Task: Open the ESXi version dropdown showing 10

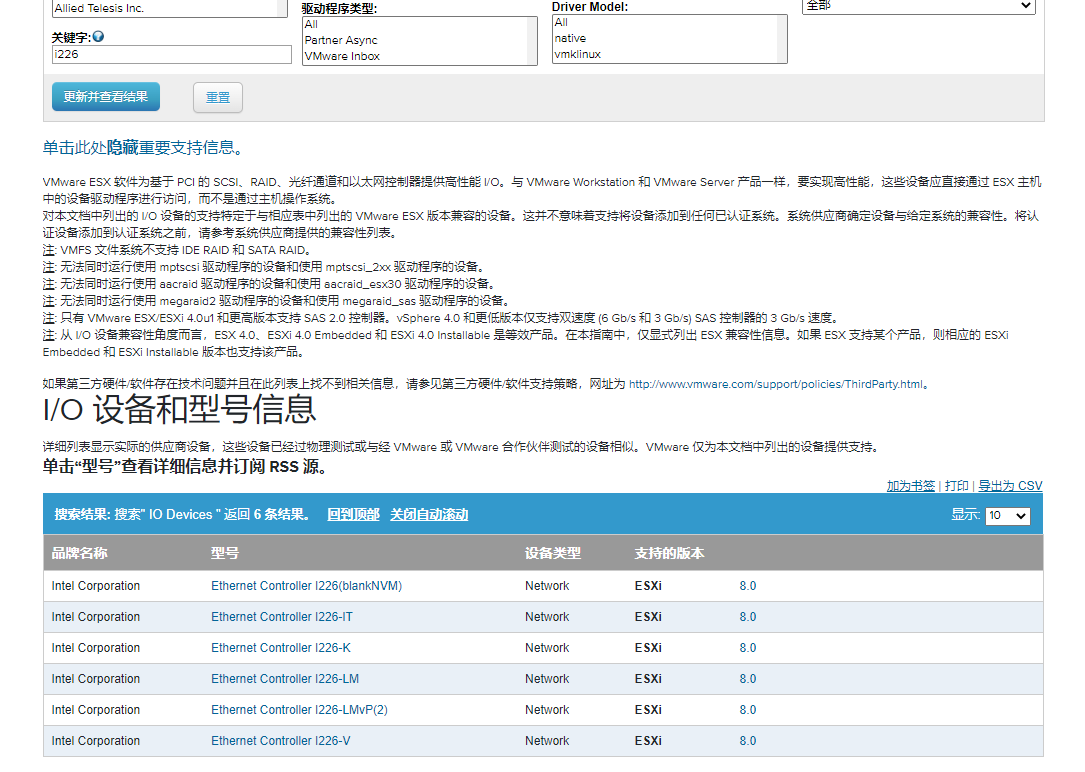Action: 1007,516
